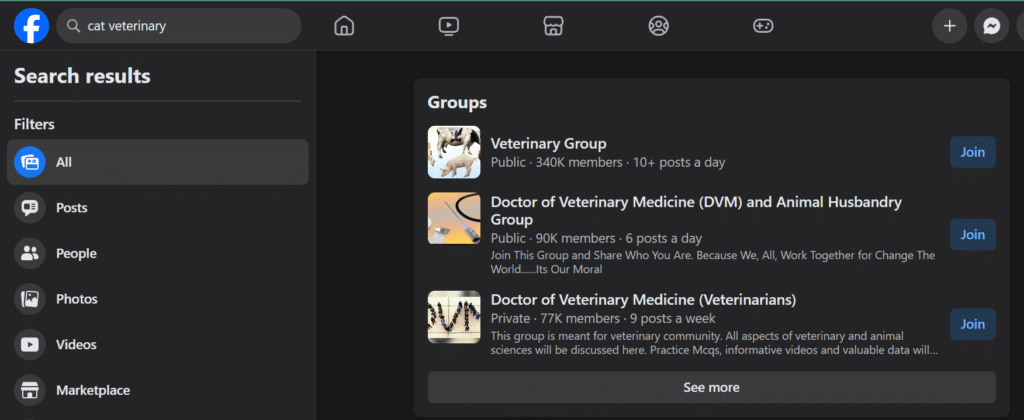Screen dimensions: 1024x420
Task: Click the All filter icon
Action: (x=30, y=162)
